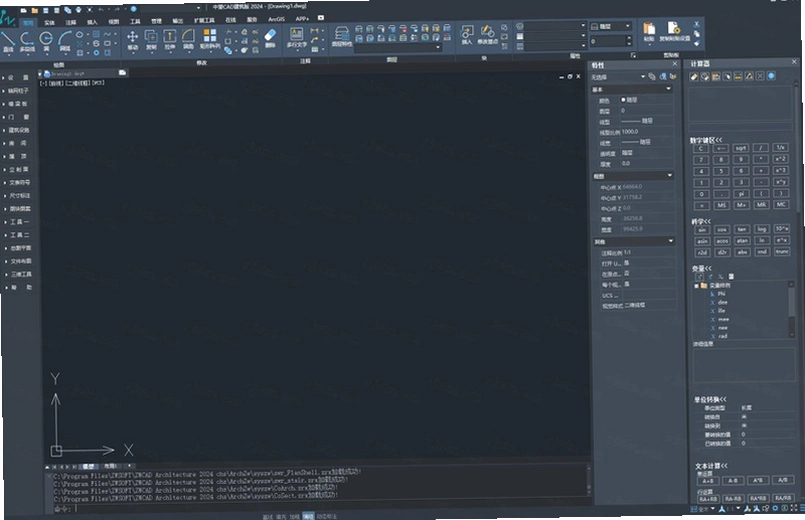Viewport: 805px width, 520px height.
Task: Select the Copy (复制) modify tool
Action: tap(151, 40)
